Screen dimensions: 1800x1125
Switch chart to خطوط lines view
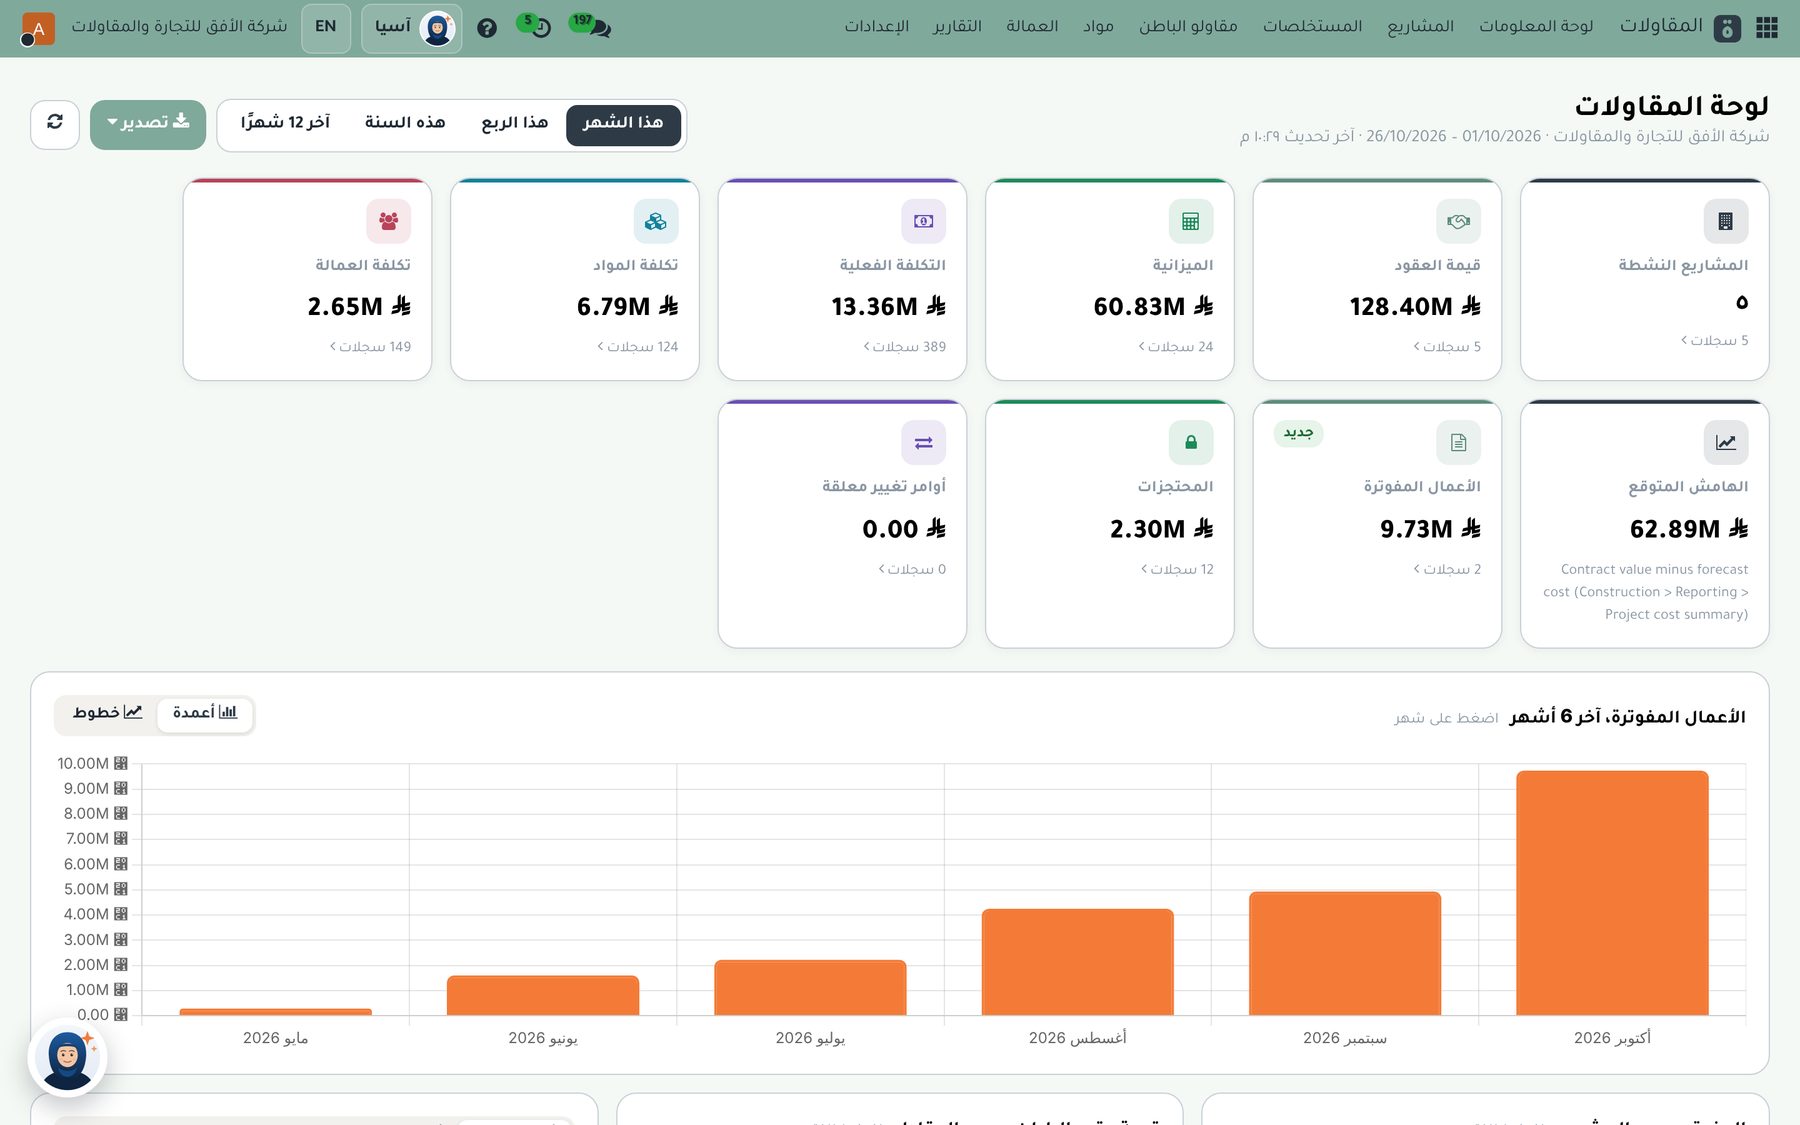pos(107,714)
